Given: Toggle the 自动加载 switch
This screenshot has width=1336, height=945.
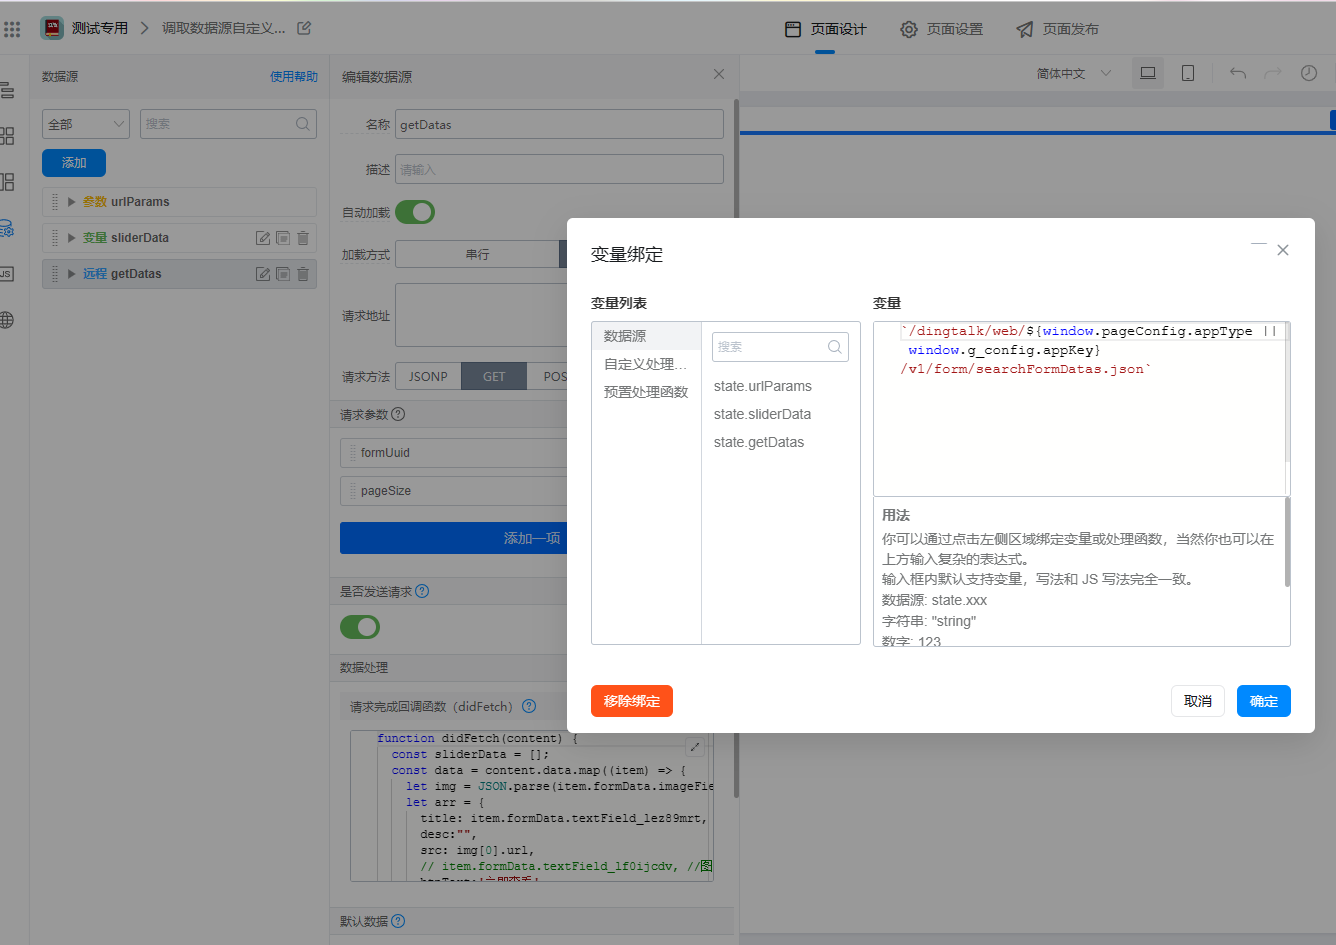Looking at the screenshot, I should 415,212.
